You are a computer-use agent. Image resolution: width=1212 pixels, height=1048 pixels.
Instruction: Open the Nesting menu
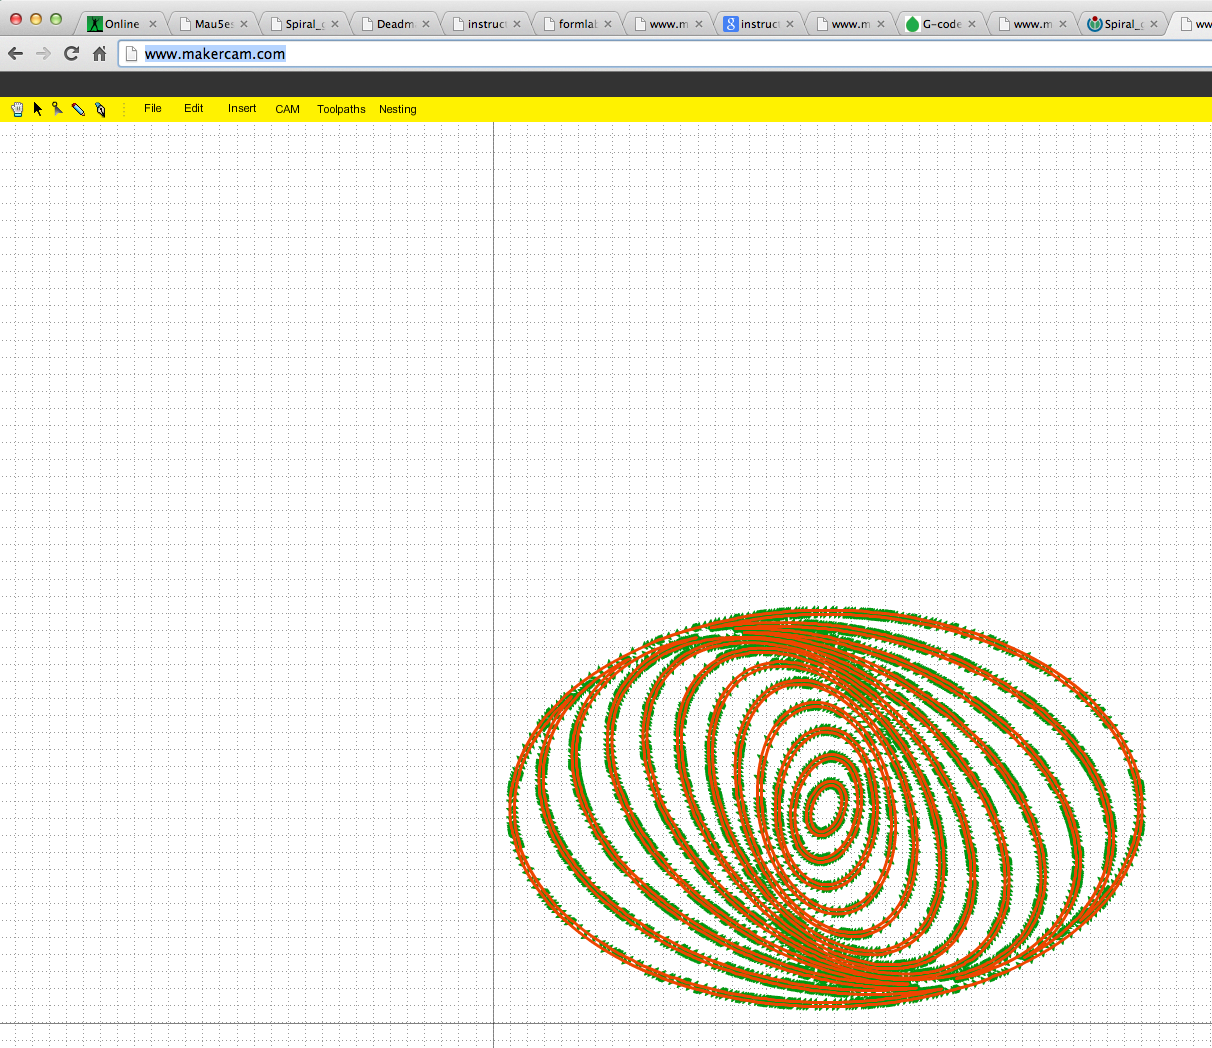click(x=397, y=109)
